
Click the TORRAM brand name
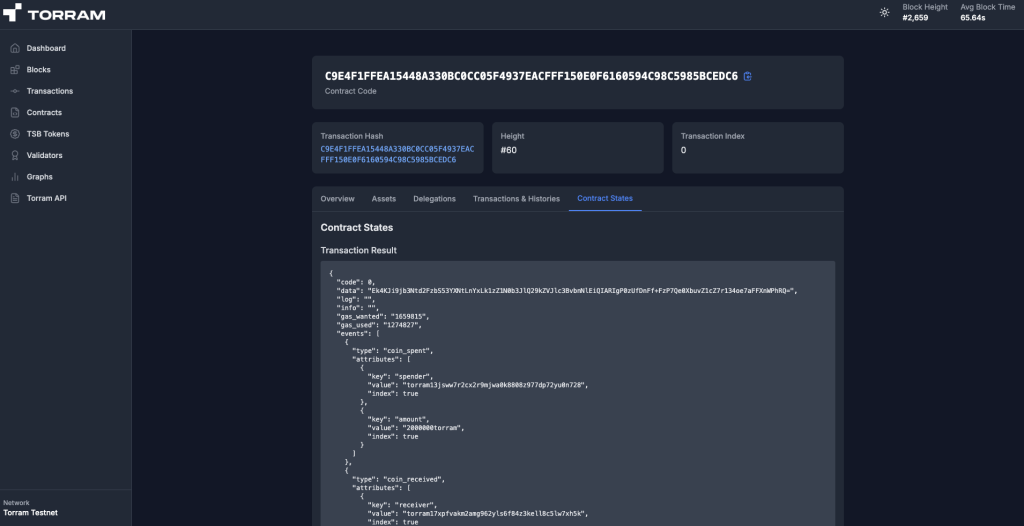tap(66, 15)
